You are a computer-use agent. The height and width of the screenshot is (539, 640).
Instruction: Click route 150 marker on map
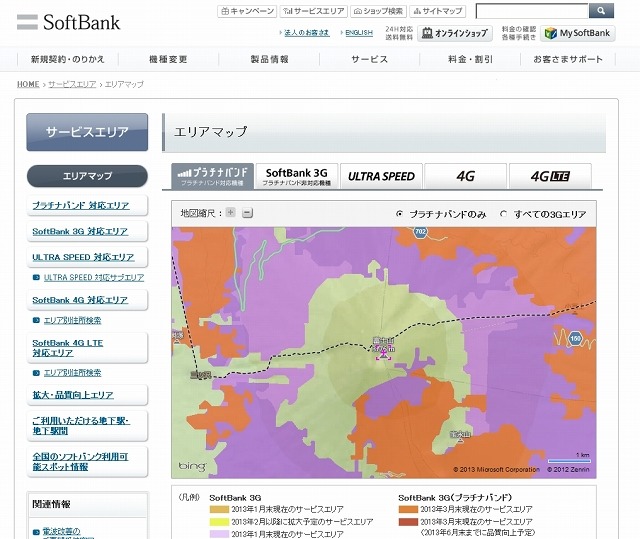(575, 338)
